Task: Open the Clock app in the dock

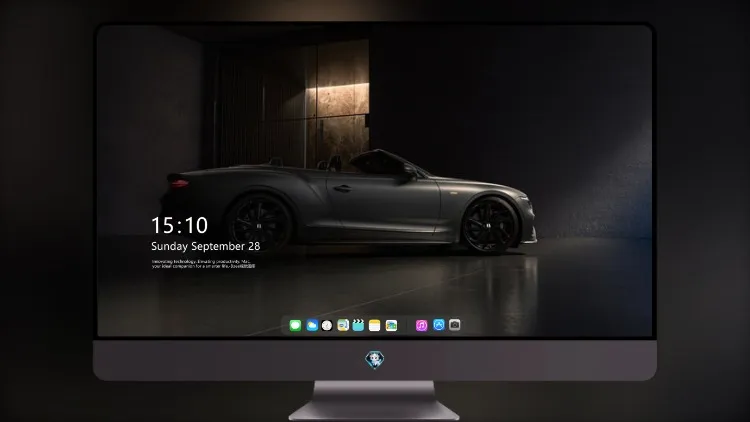Action: [x=327, y=325]
